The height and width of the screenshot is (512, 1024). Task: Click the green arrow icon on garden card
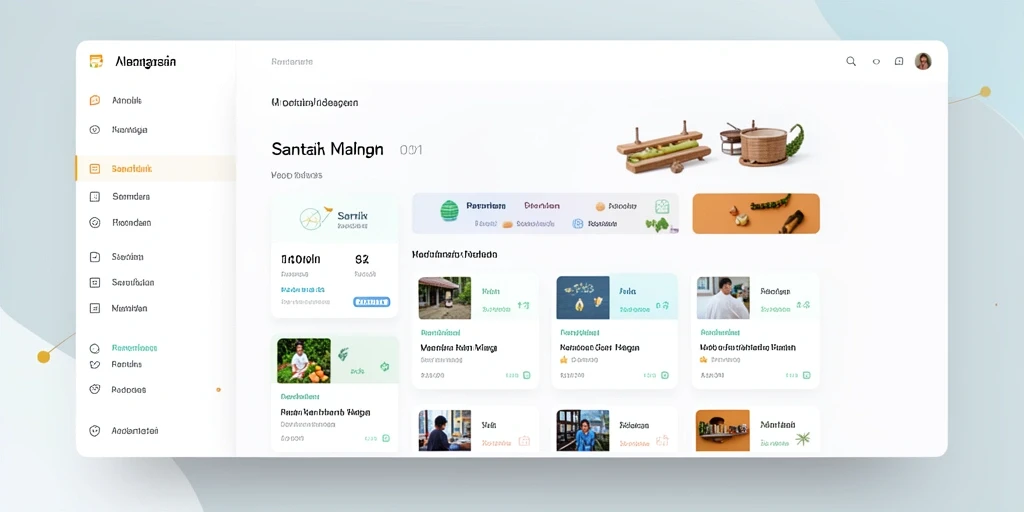tap(385, 367)
